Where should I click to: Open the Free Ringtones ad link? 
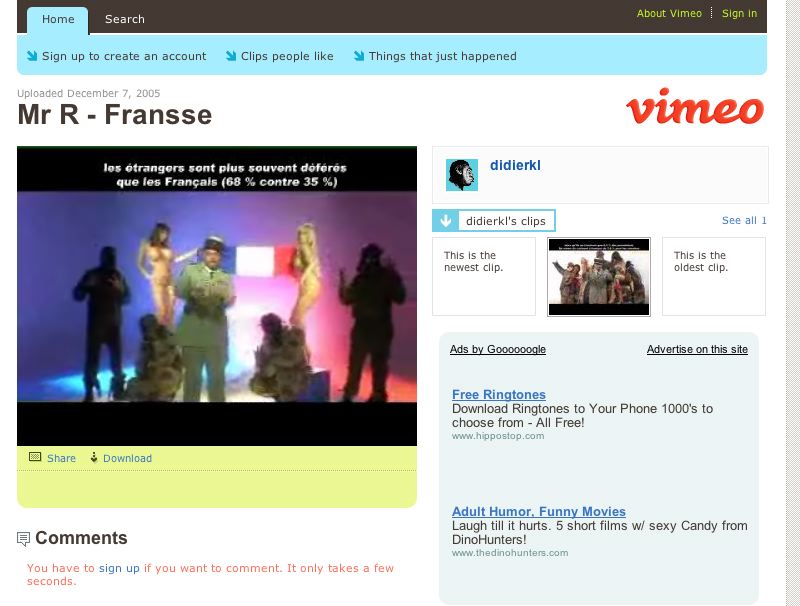498,394
